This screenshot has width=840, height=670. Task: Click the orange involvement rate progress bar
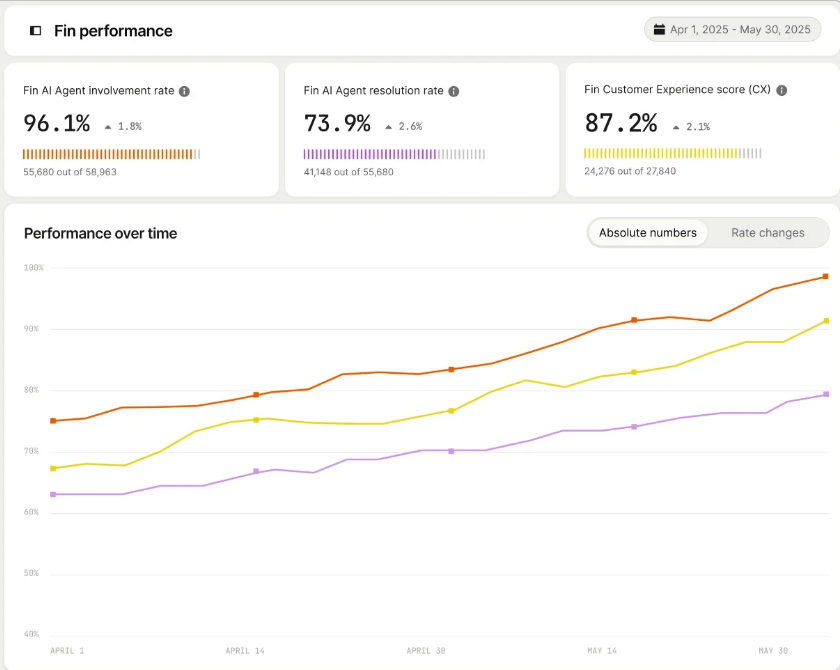point(111,154)
